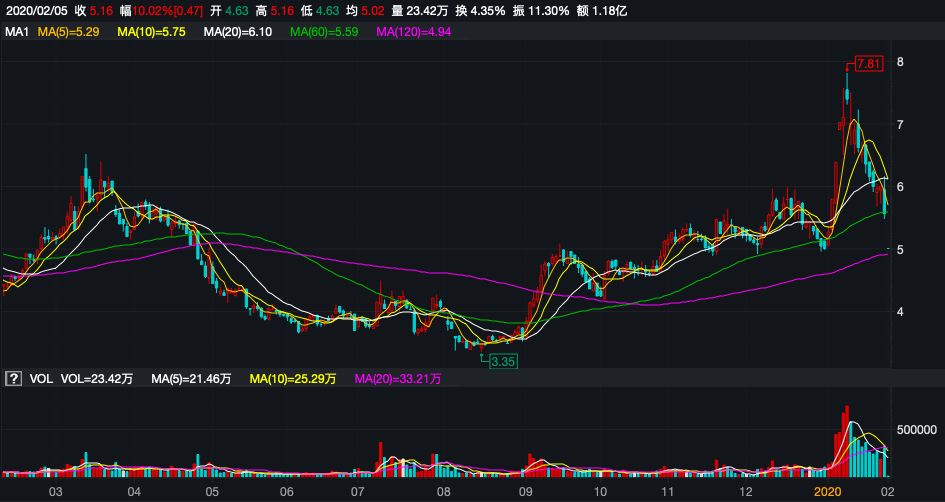Viewport: 945px width, 502px height.
Task: Select the green MA(60)=5.59 label
Action: pyautogui.click(x=324, y=32)
